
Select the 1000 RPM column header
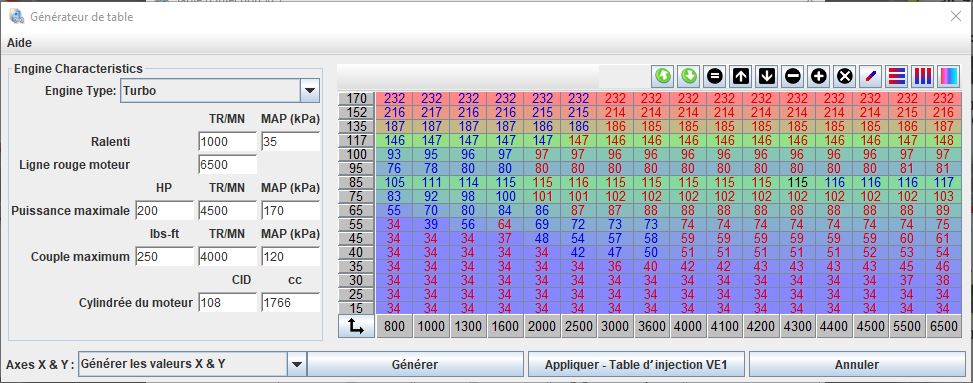(431, 327)
